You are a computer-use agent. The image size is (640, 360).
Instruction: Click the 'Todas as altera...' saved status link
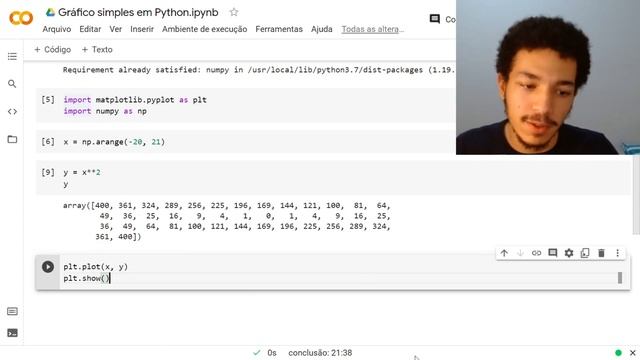(x=373, y=29)
